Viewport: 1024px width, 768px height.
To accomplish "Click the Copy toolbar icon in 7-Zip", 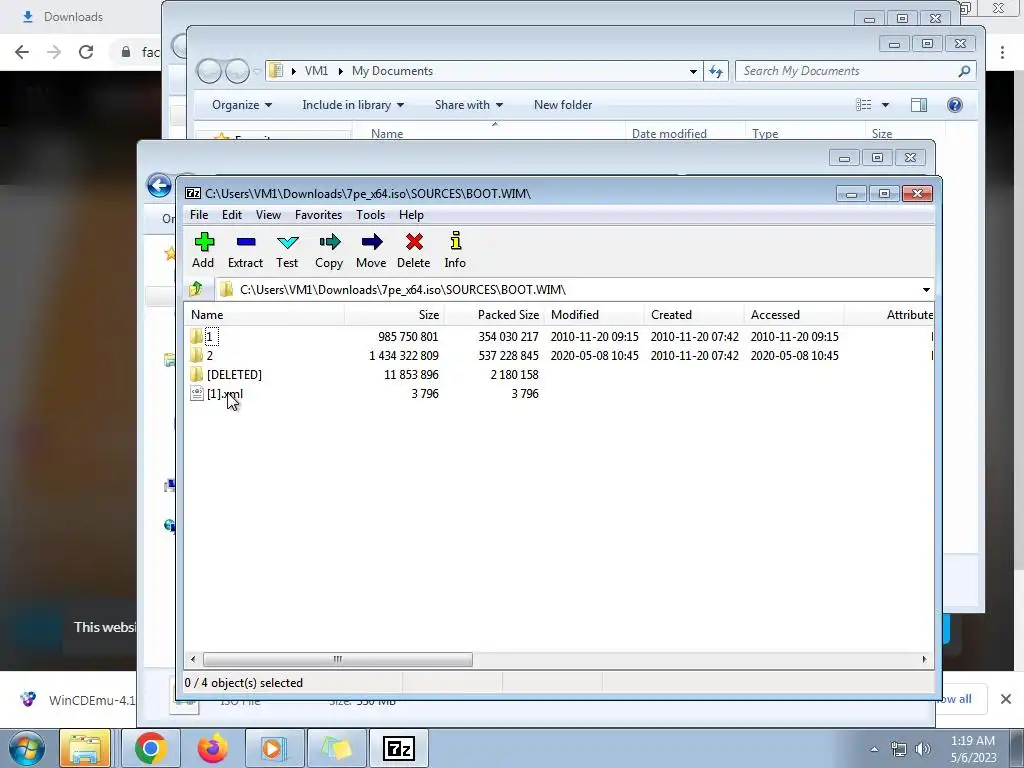I will tap(329, 250).
